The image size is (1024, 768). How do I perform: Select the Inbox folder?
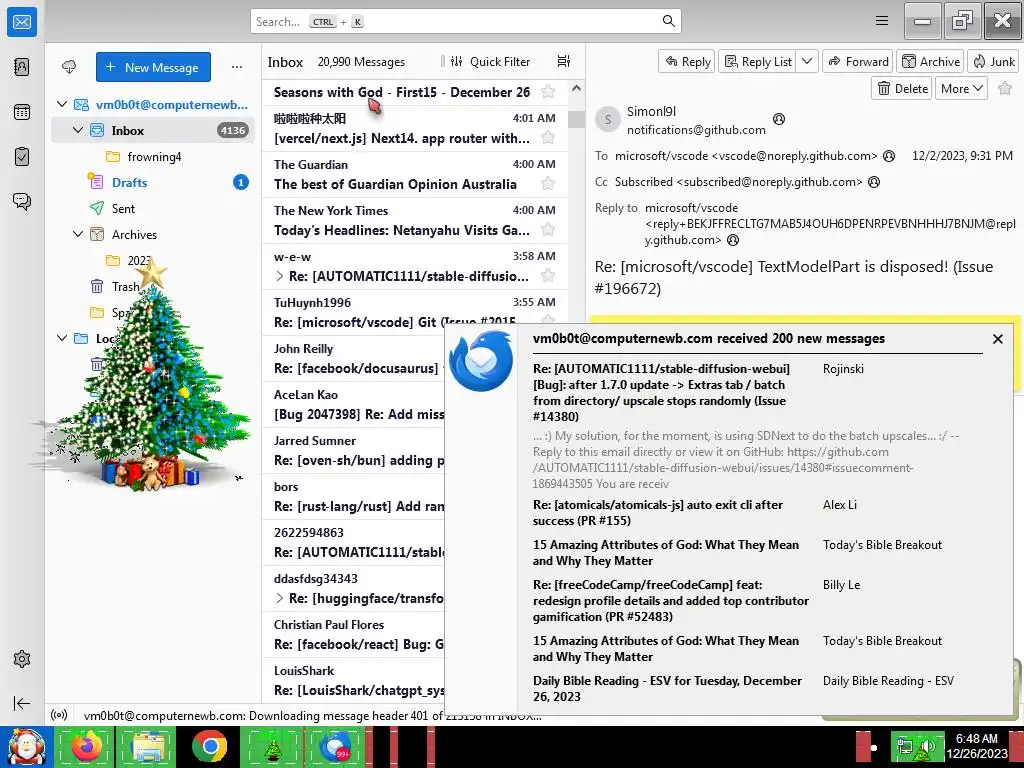pos(153,131)
